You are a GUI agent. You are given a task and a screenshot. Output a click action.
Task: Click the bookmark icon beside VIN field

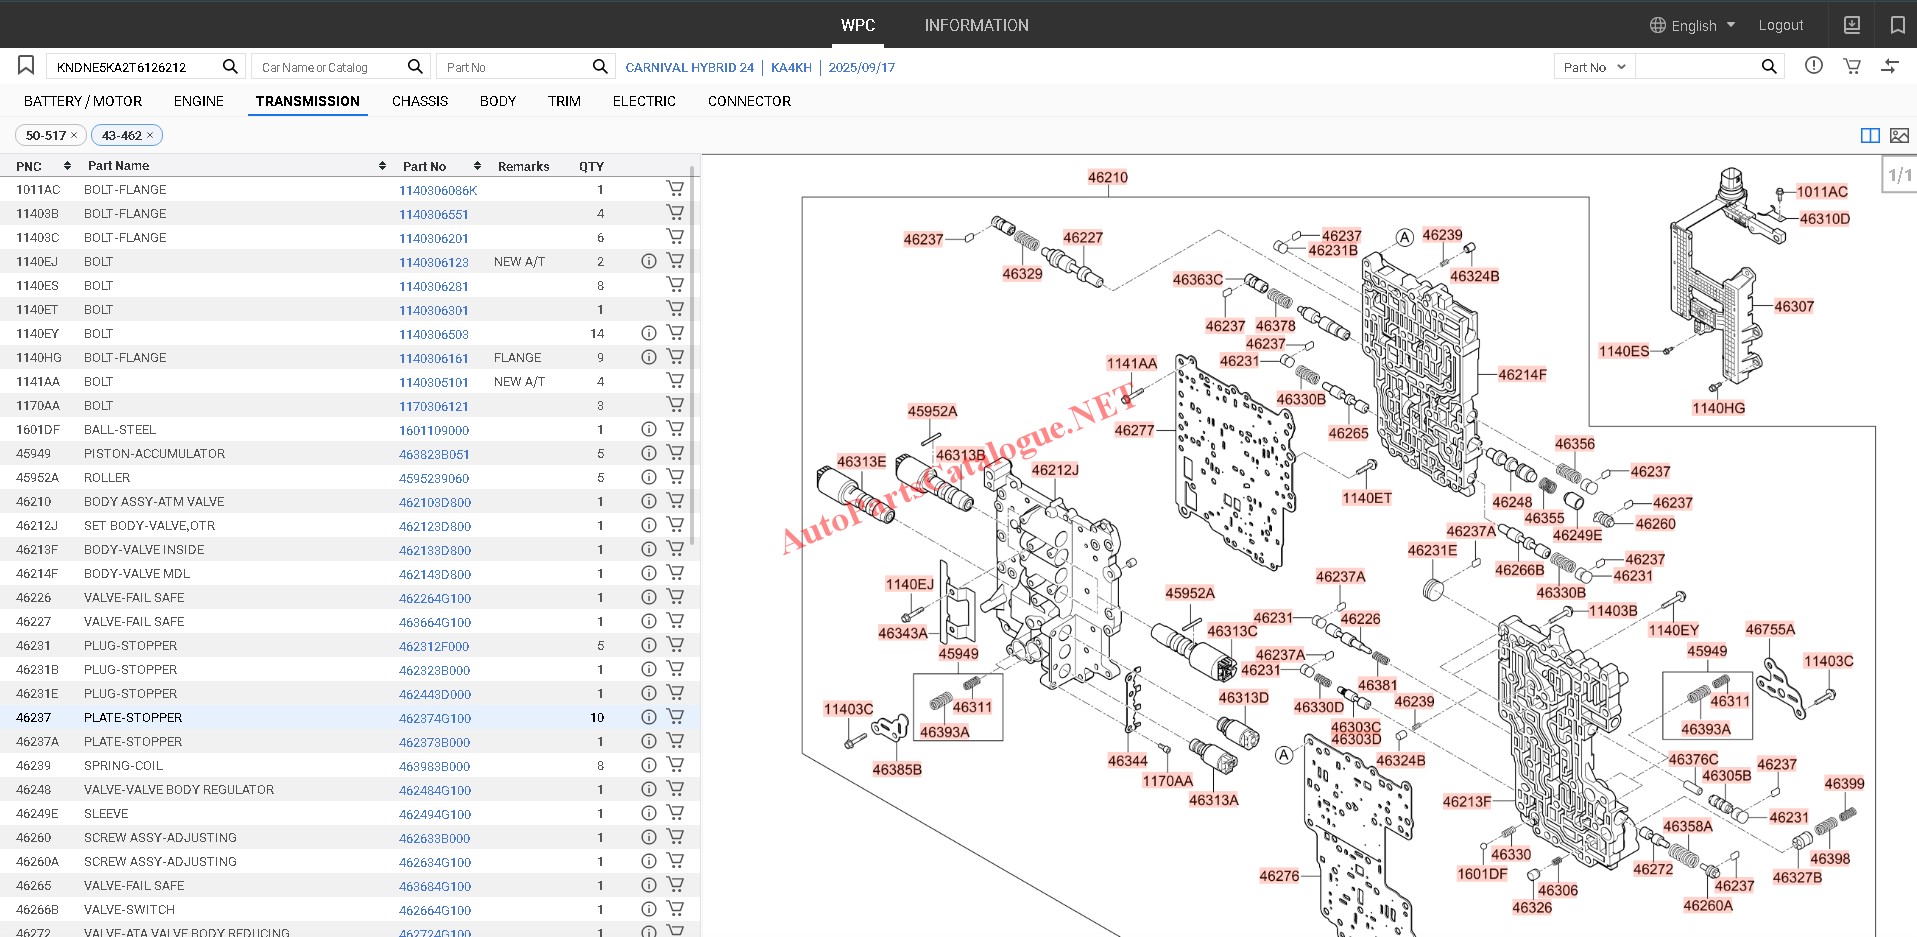pos(26,66)
